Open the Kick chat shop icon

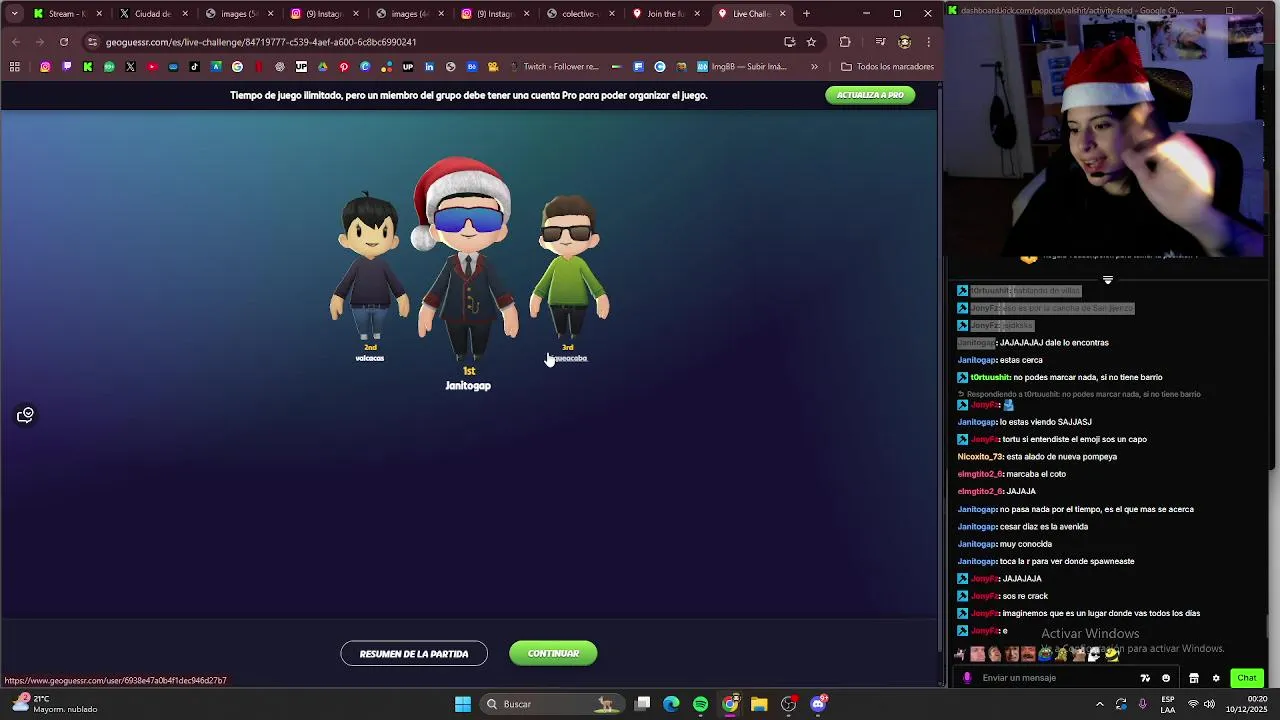coord(1194,678)
